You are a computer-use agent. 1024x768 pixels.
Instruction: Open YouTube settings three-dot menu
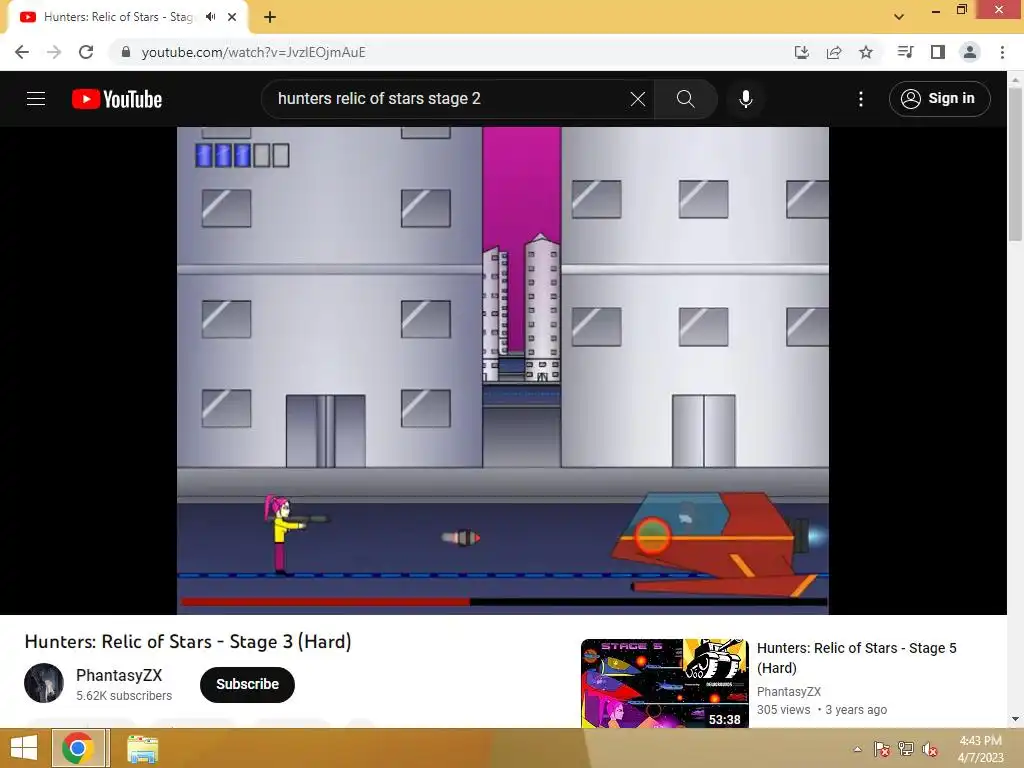point(861,99)
